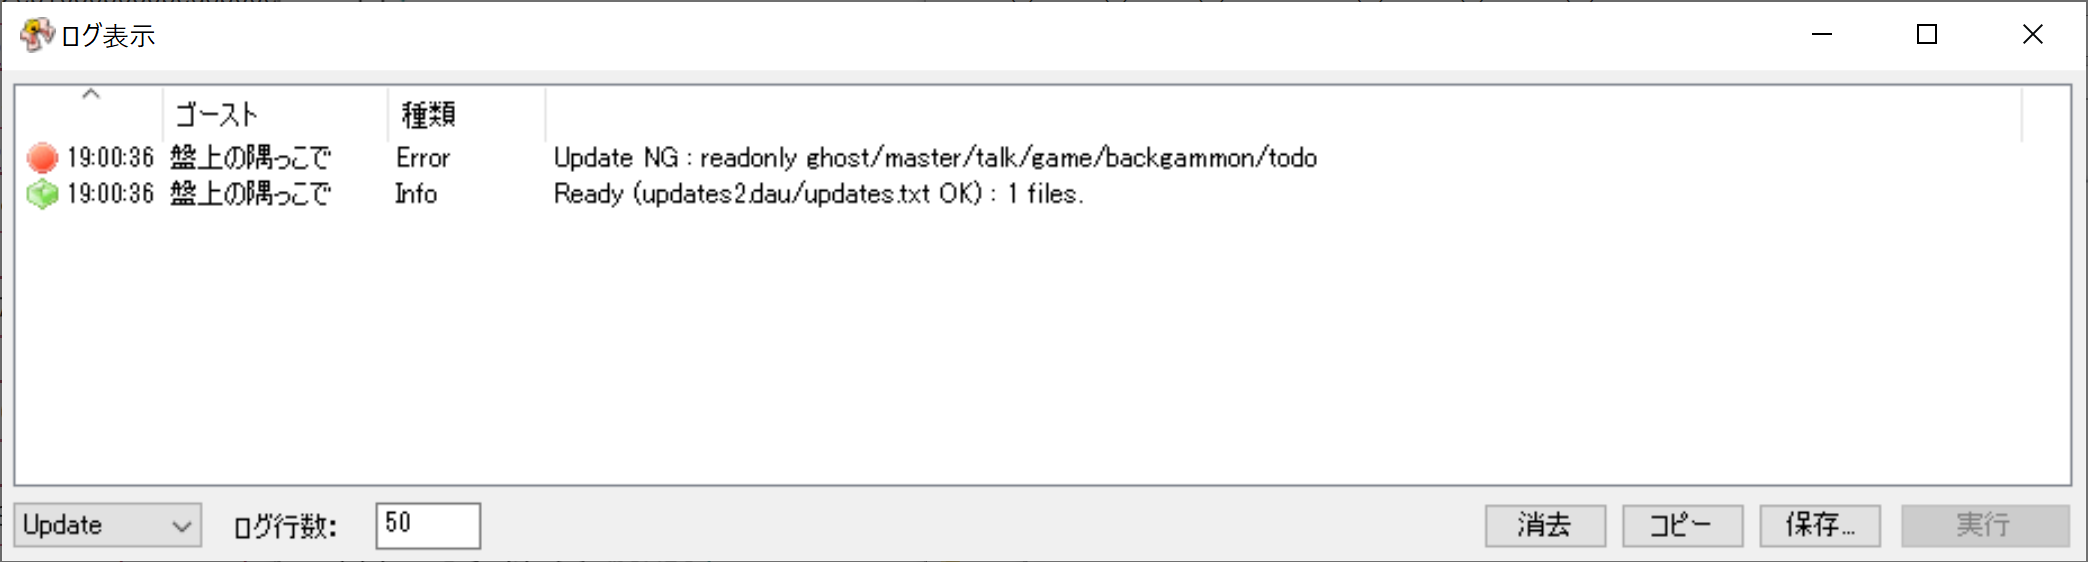Open the save dialog with 保存...
This screenshot has height=562, width=2088.
(x=1820, y=525)
